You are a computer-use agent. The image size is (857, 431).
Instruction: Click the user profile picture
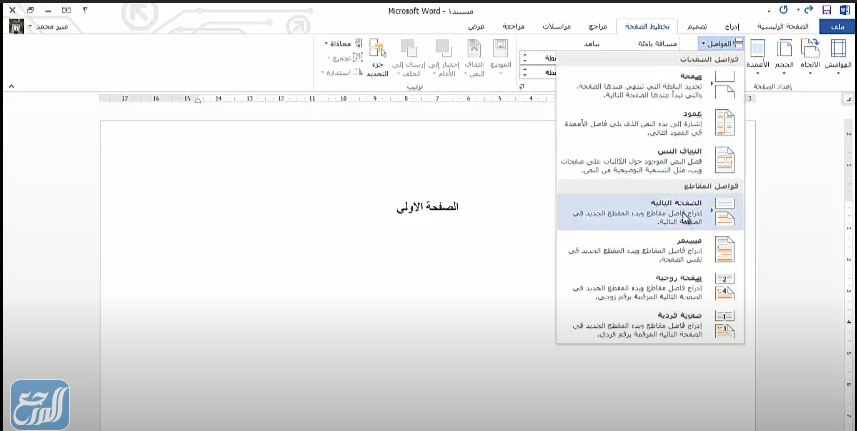click(x=17, y=26)
